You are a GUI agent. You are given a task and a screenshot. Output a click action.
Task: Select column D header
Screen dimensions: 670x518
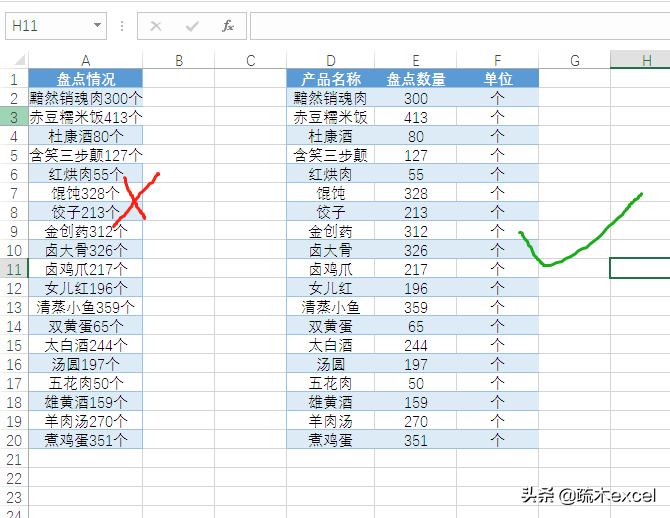point(330,60)
